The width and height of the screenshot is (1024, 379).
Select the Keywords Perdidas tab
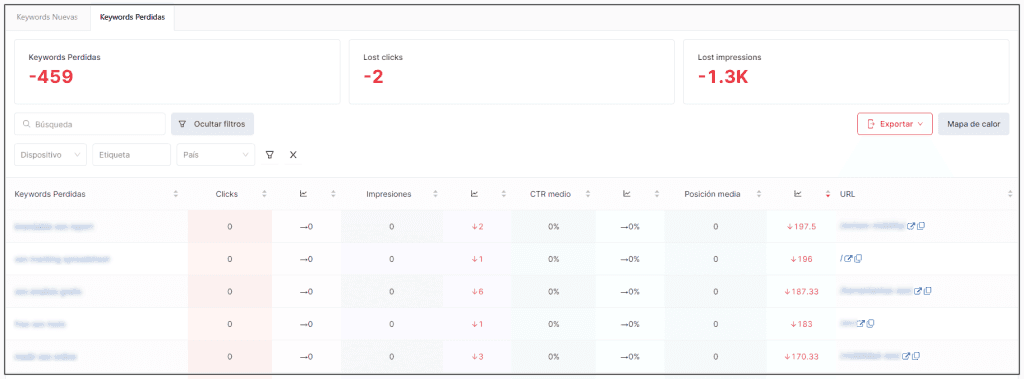click(132, 18)
